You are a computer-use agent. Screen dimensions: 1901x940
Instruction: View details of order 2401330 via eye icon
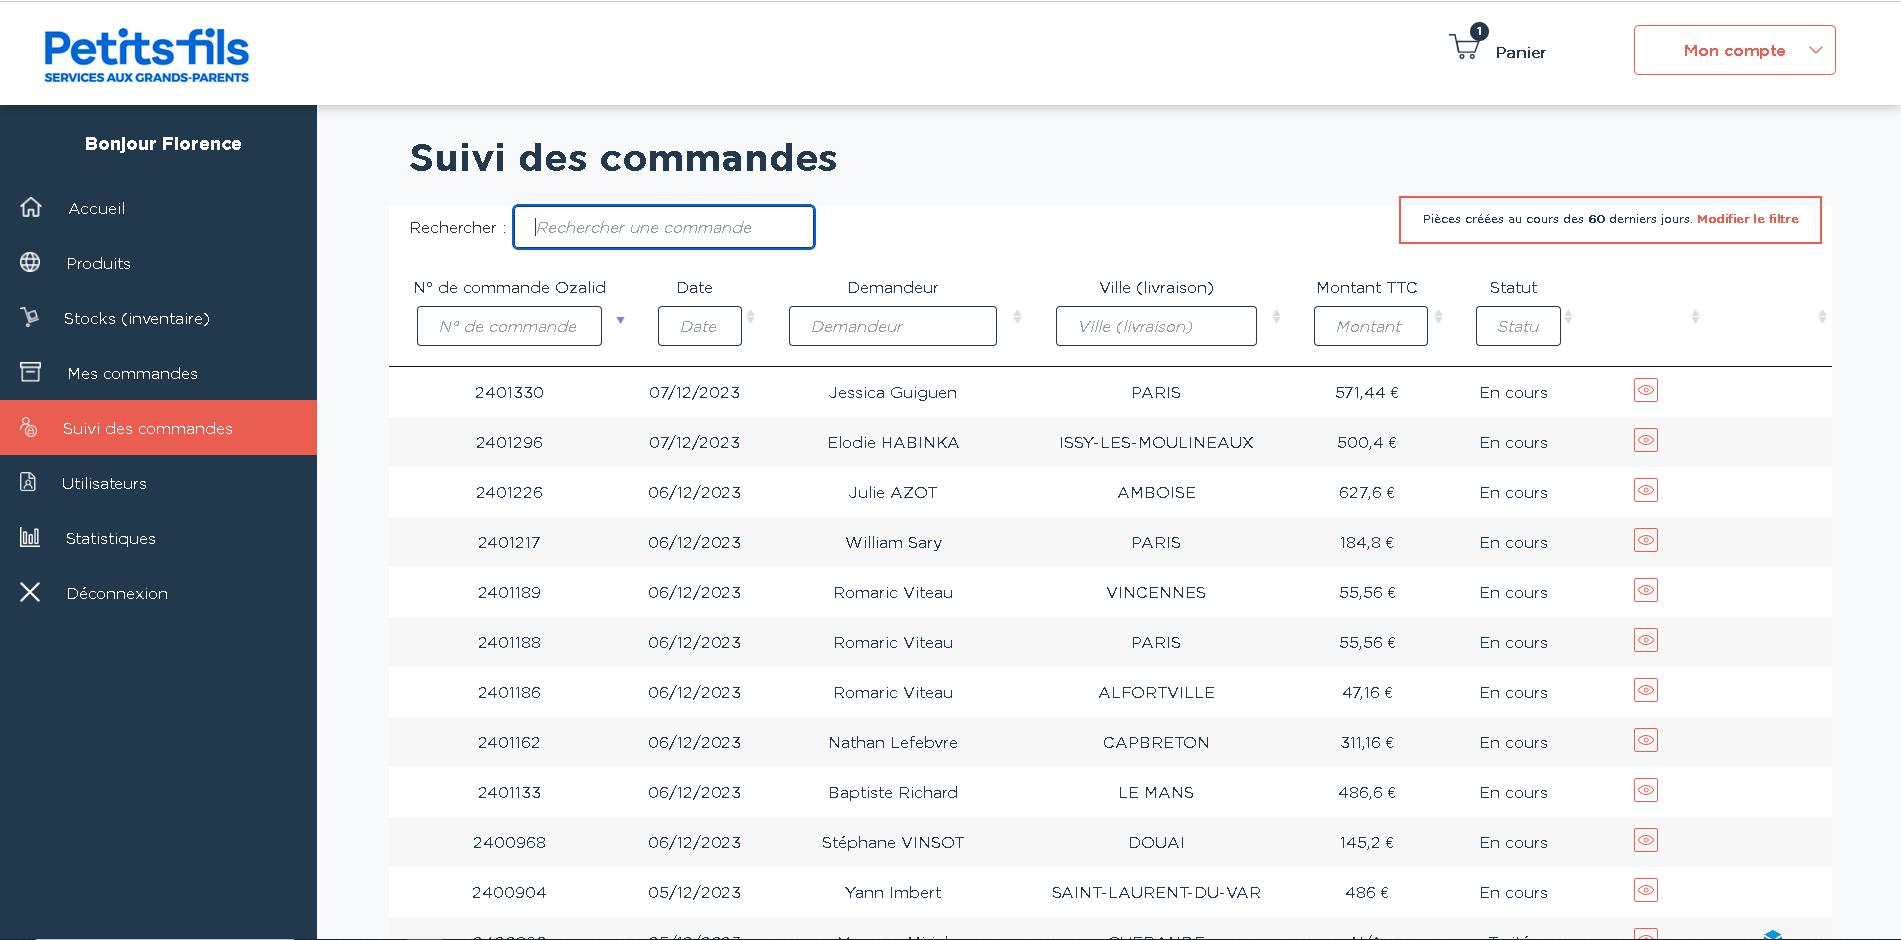pyautogui.click(x=1645, y=390)
